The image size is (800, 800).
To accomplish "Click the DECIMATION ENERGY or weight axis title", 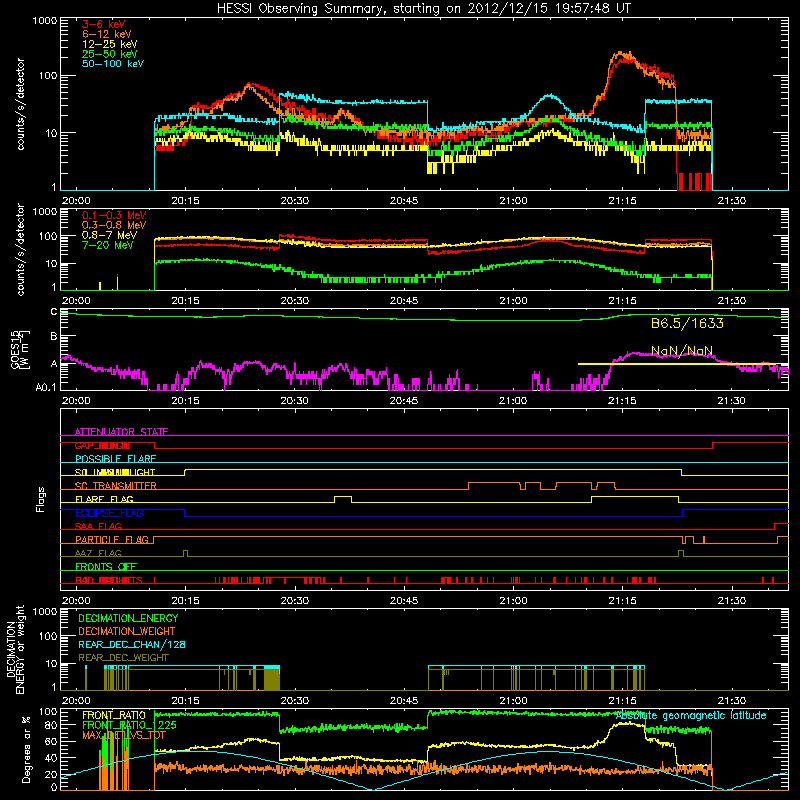I will [15, 649].
